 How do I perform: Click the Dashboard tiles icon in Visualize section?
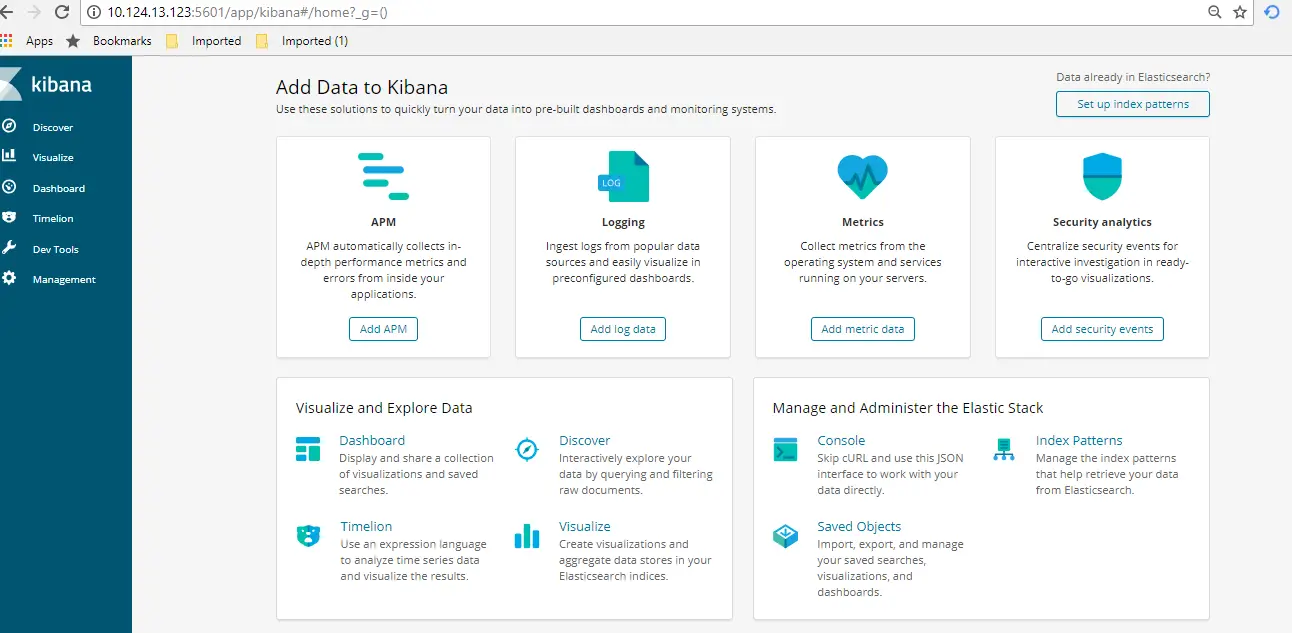pyautogui.click(x=308, y=449)
